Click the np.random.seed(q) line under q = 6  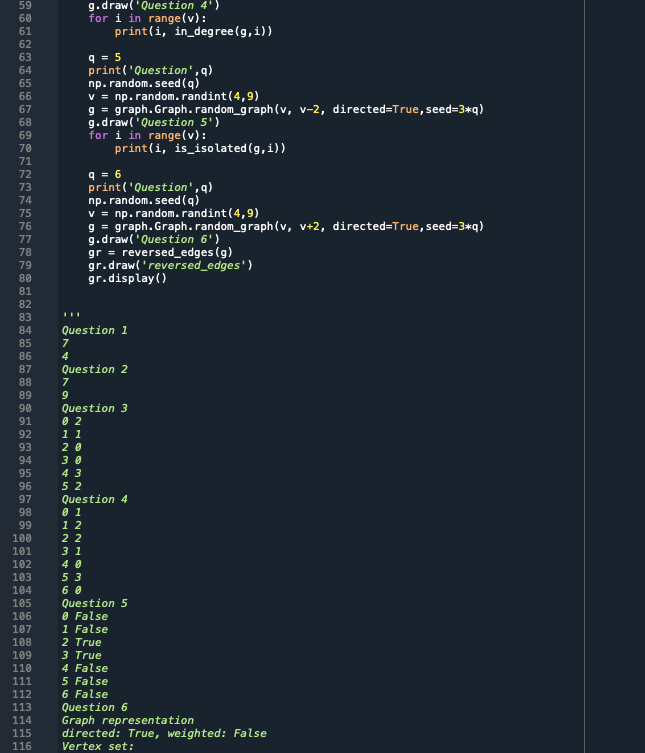tap(144, 200)
